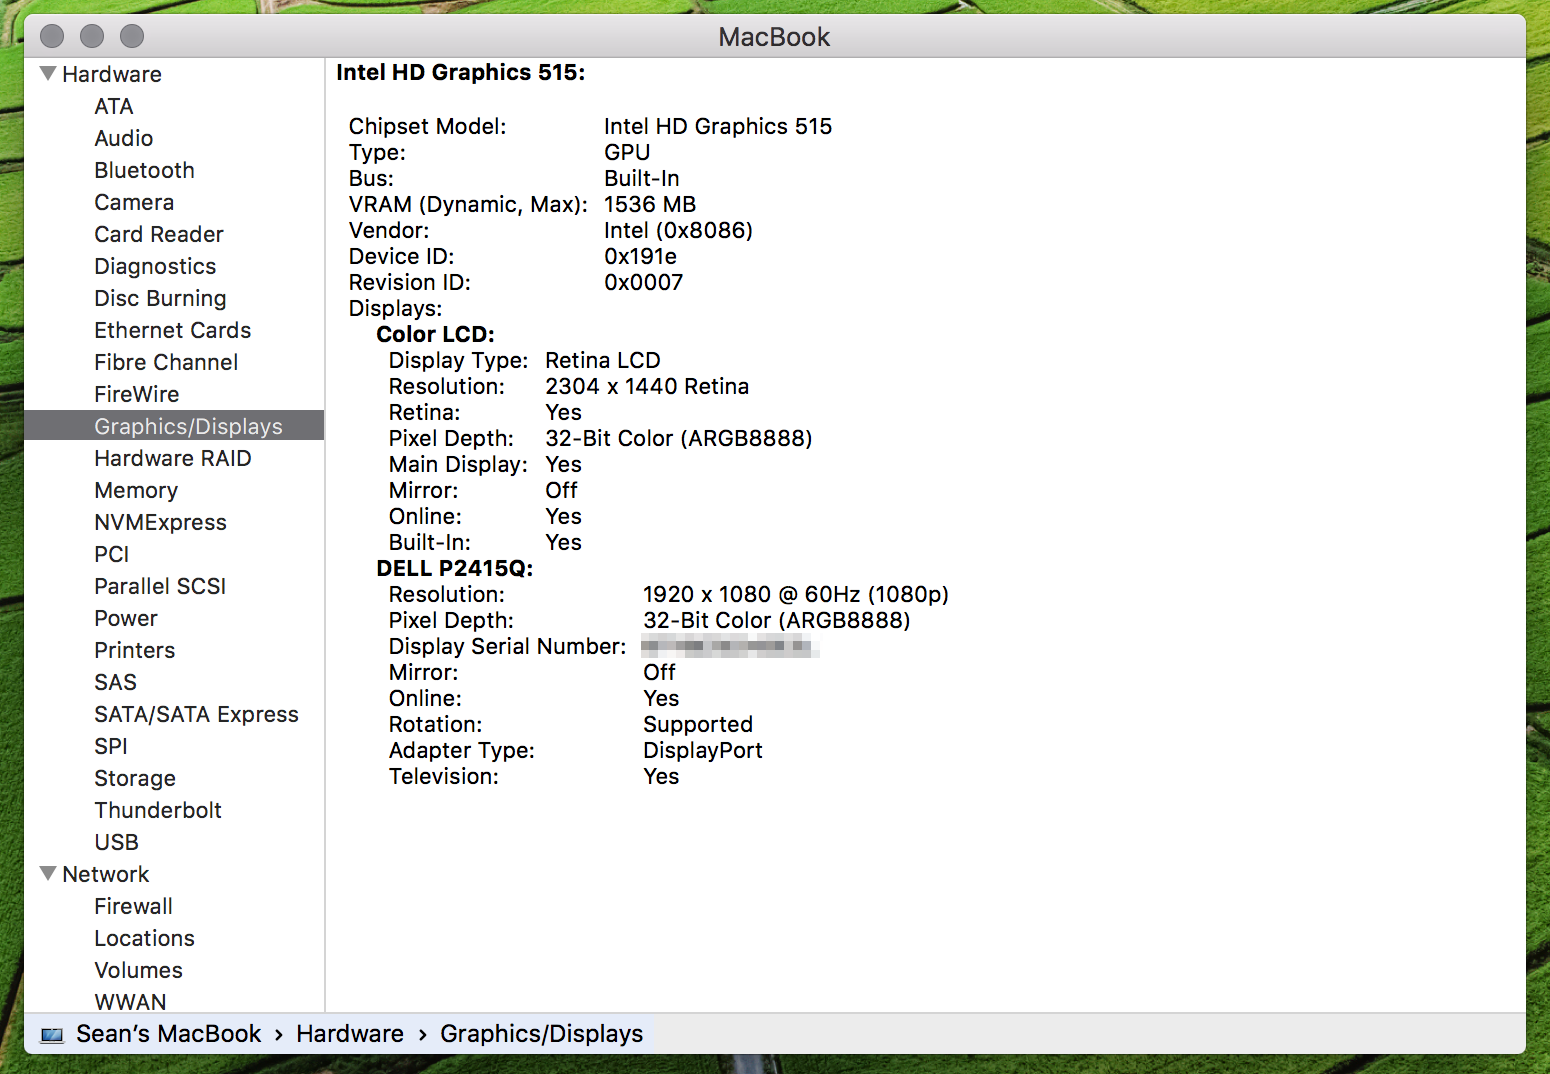Open Hardware RAID information
Image resolution: width=1550 pixels, height=1074 pixels.
(x=173, y=458)
